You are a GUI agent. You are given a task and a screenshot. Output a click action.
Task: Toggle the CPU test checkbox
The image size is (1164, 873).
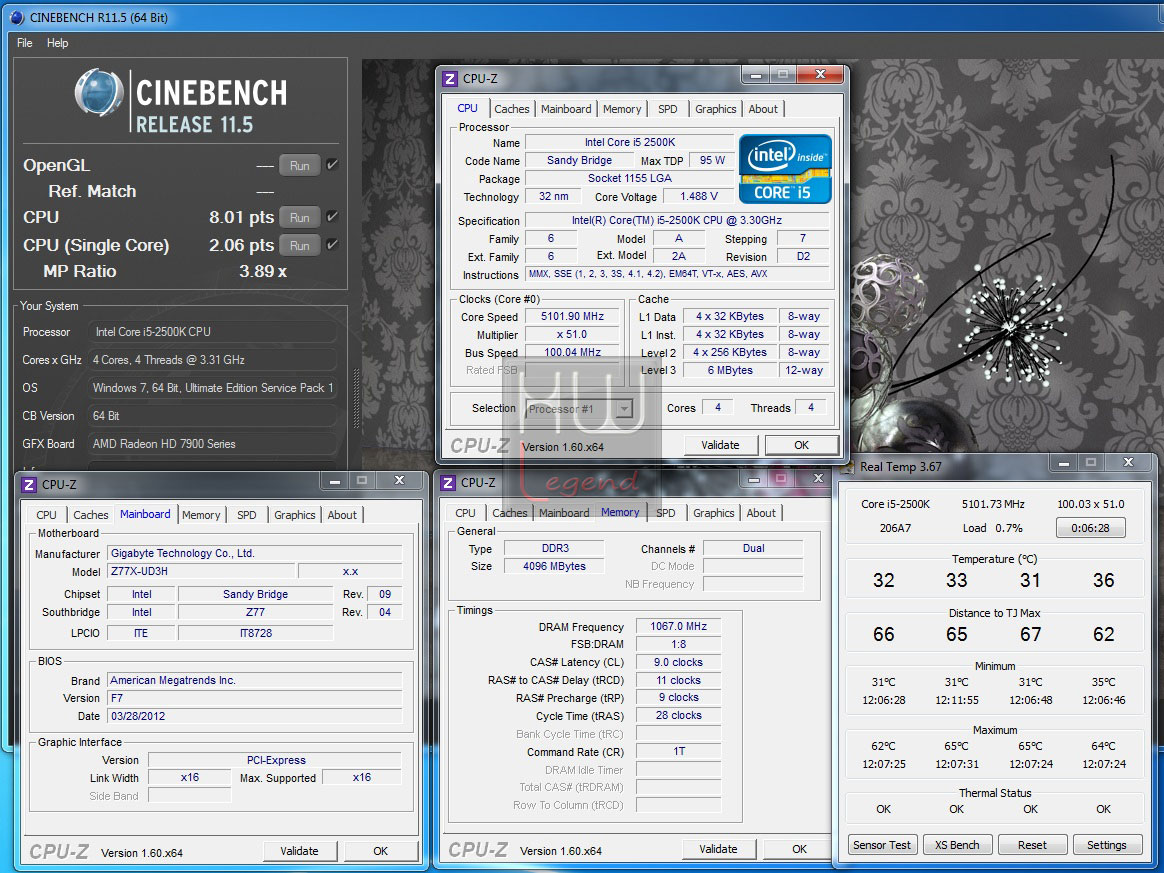(333, 217)
